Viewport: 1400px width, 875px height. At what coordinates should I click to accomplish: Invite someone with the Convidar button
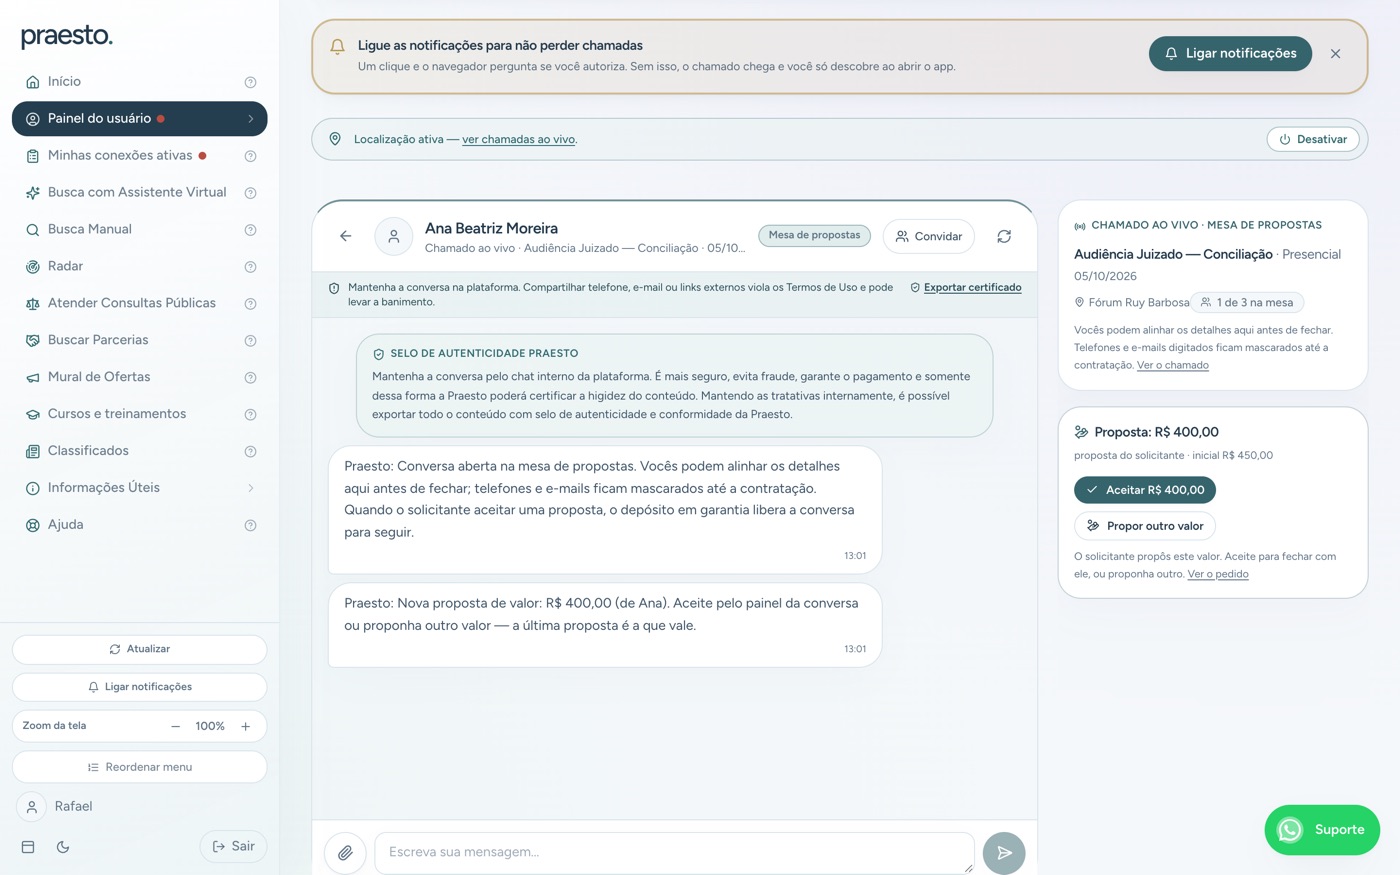click(928, 236)
